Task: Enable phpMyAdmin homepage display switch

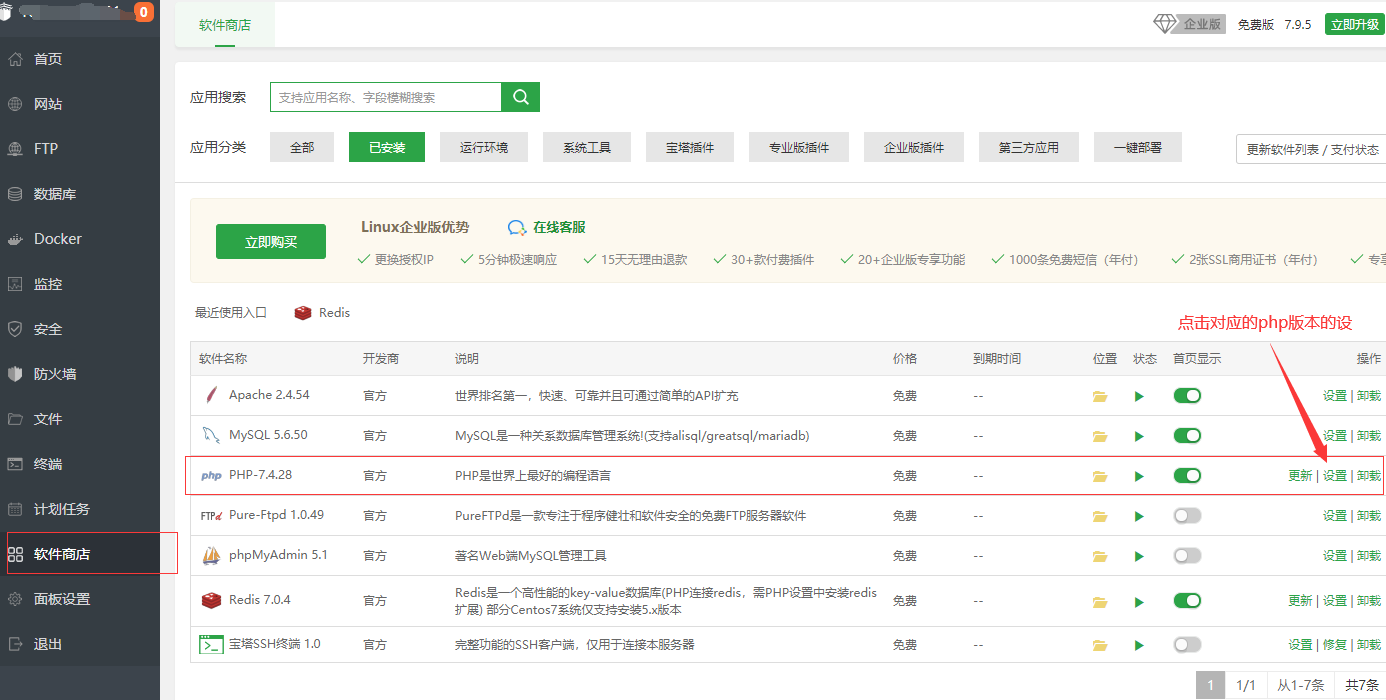Action: pos(1187,556)
